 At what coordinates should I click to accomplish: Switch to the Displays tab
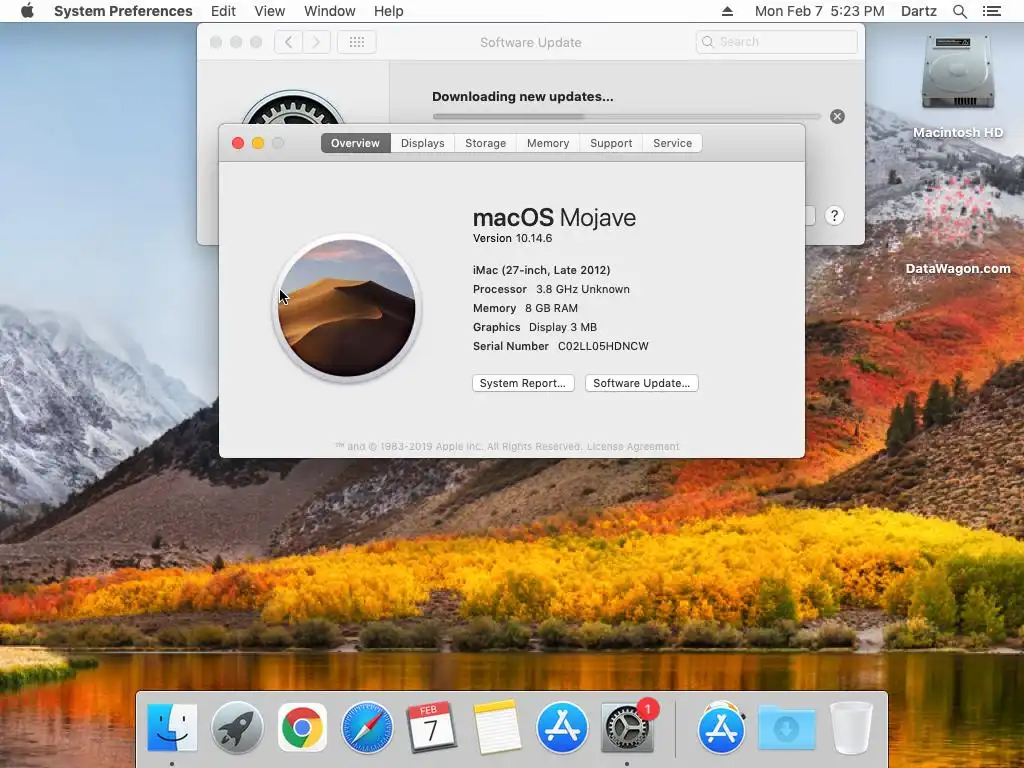click(x=423, y=143)
